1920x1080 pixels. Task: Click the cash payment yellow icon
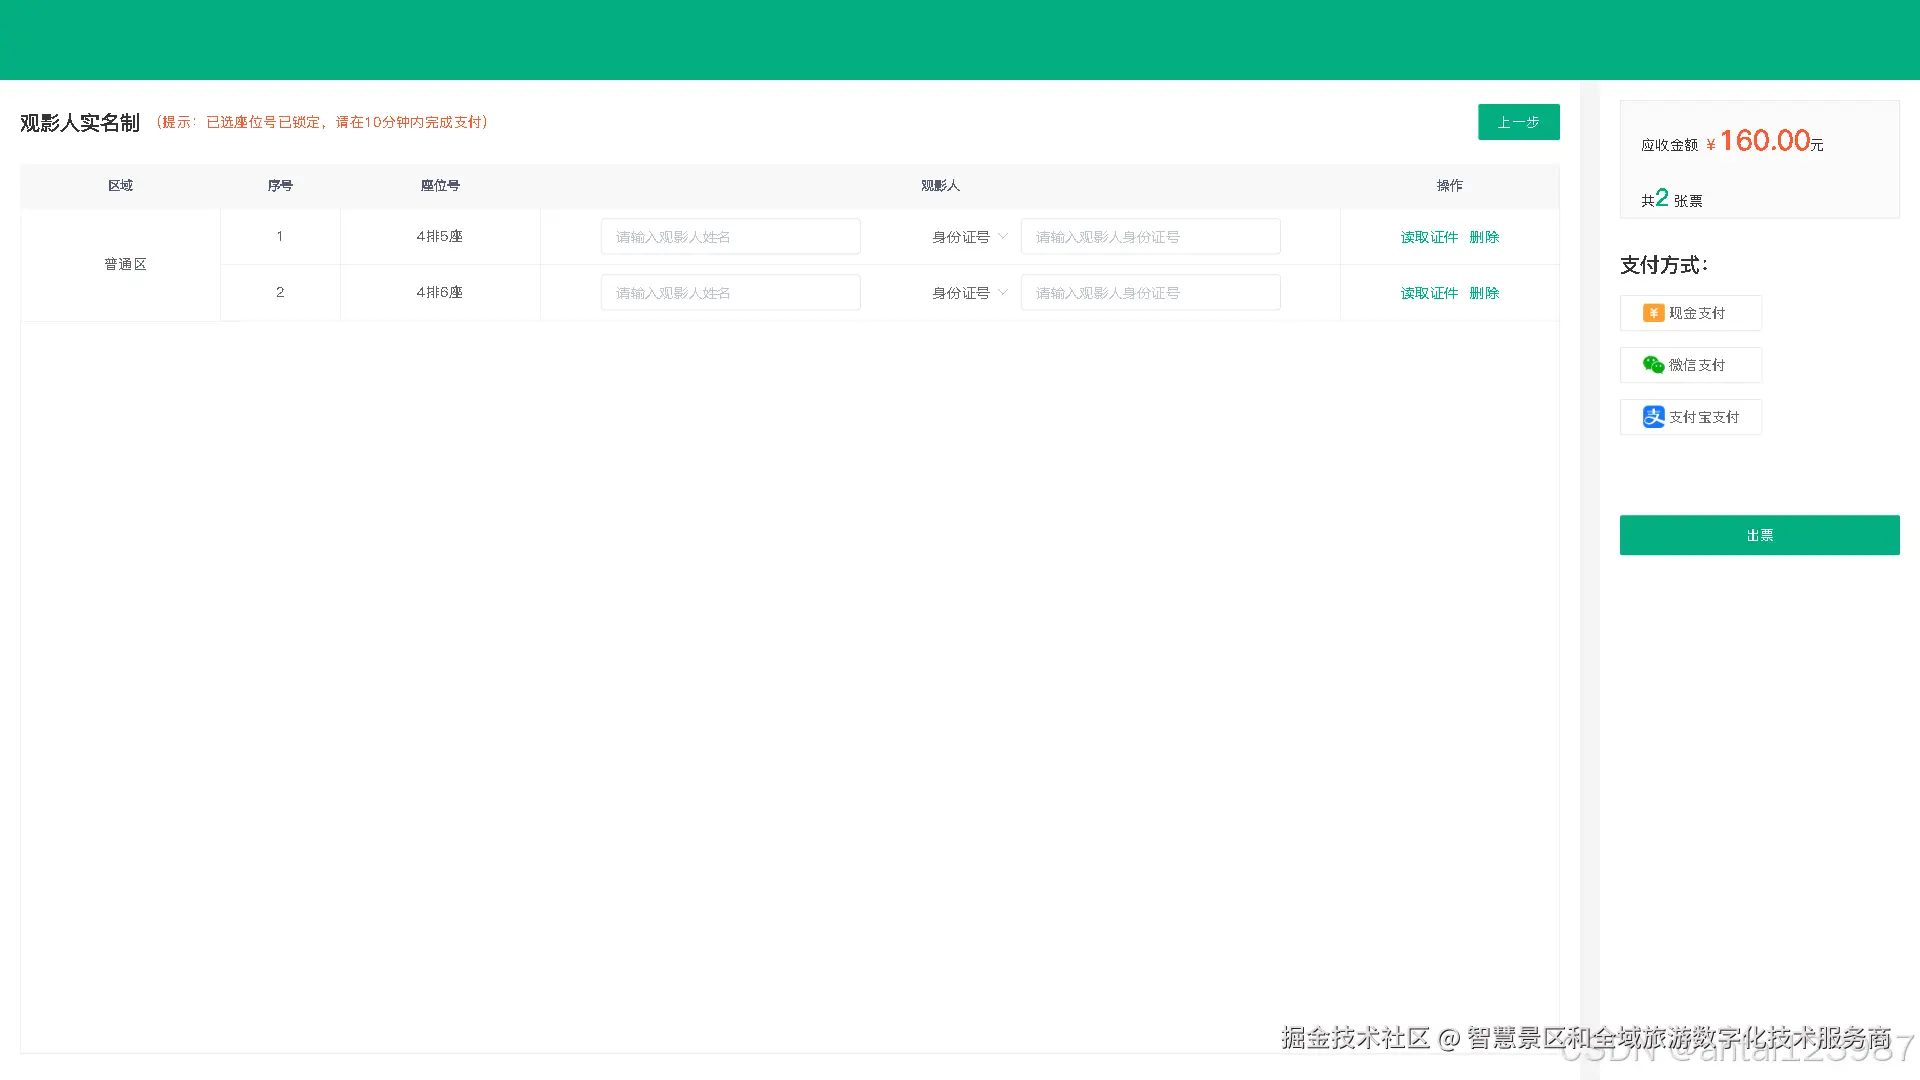pyautogui.click(x=1653, y=313)
